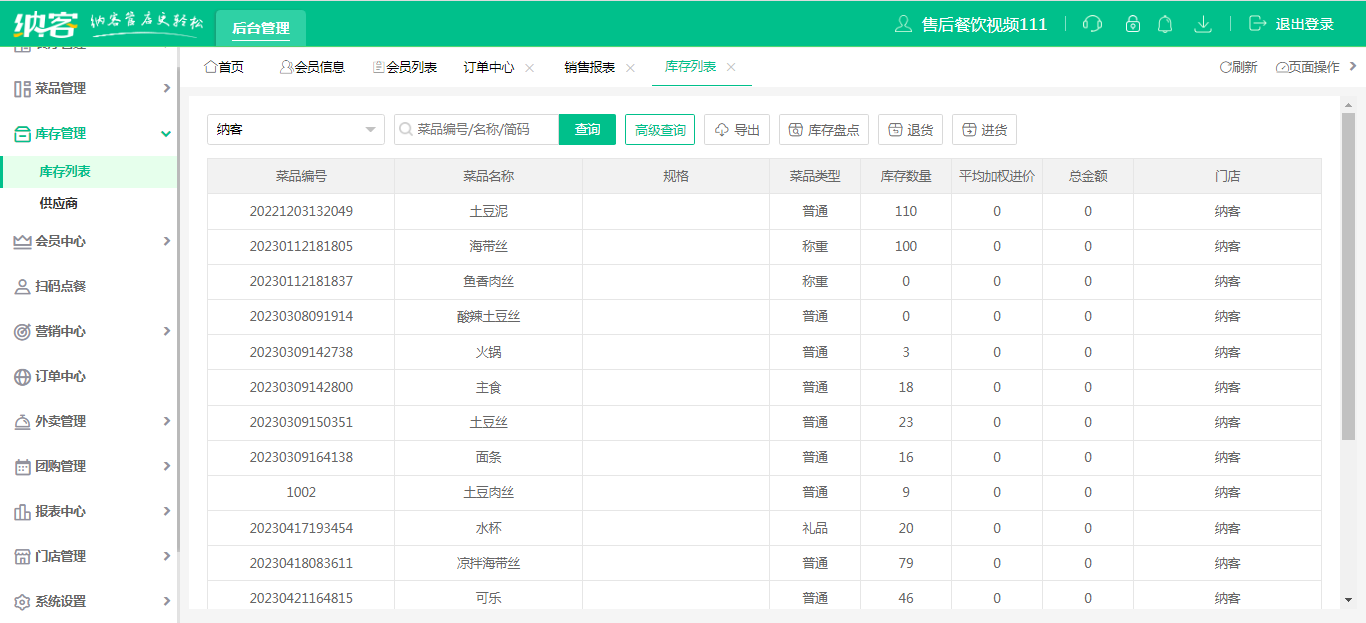The height and width of the screenshot is (623, 1366).
Task: Close the 订单中心 tab
Action: (x=530, y=68)
